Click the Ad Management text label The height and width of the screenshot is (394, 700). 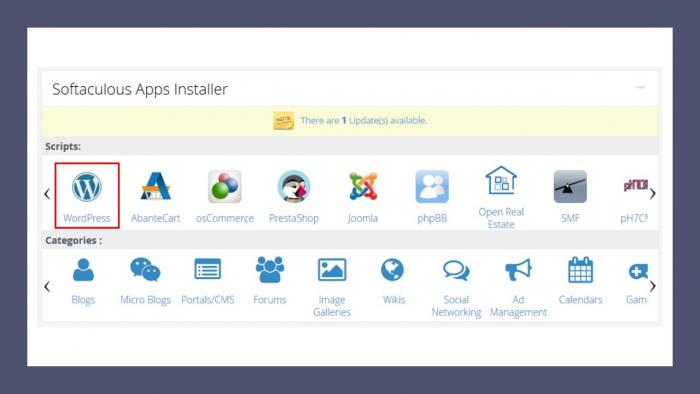coord(518,306)
